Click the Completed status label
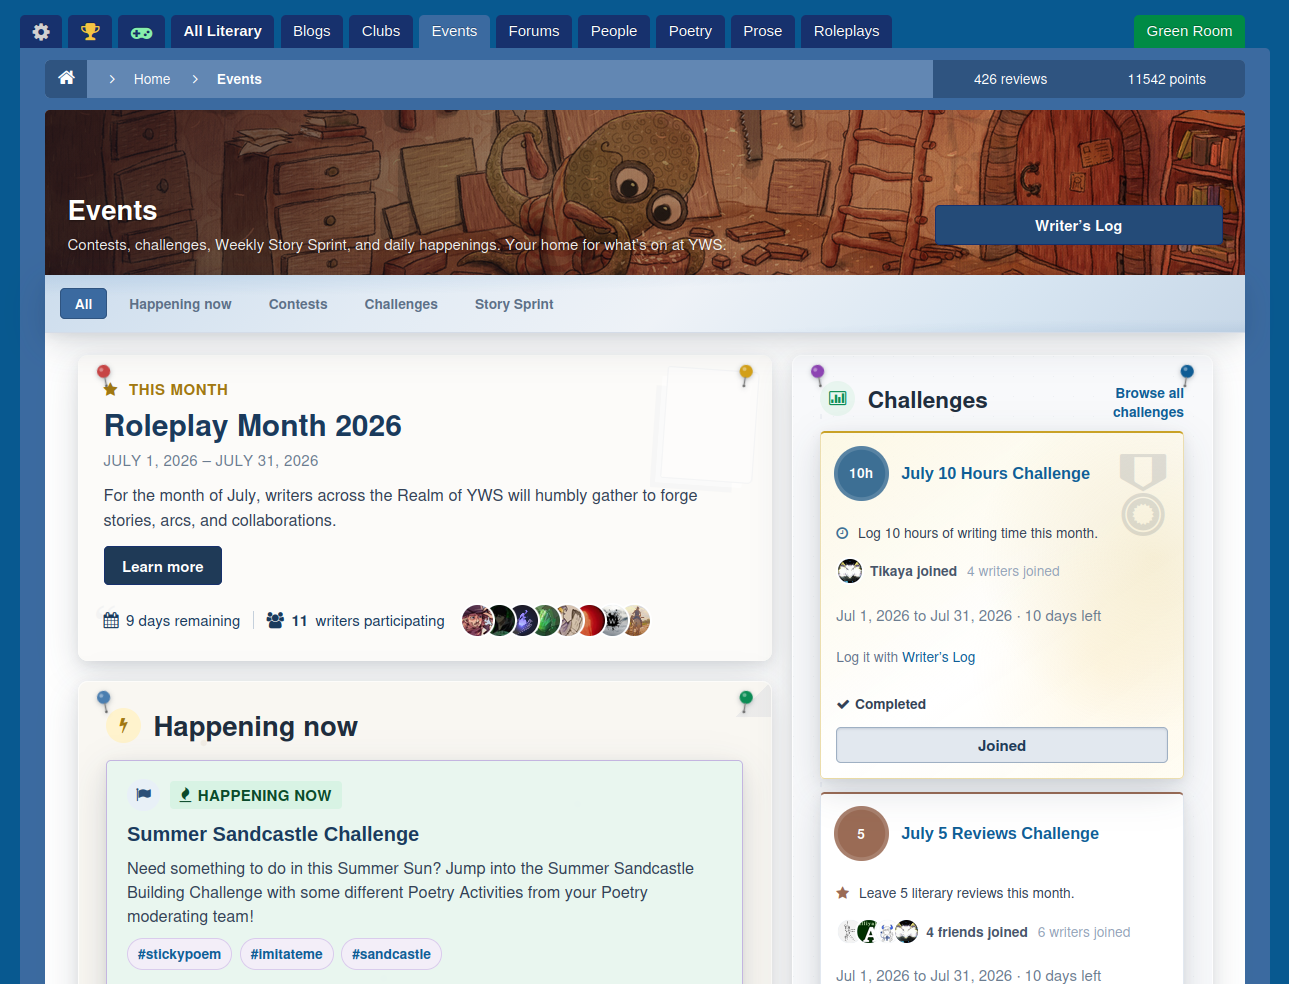 pyautogui.click(x=881, y=704)
